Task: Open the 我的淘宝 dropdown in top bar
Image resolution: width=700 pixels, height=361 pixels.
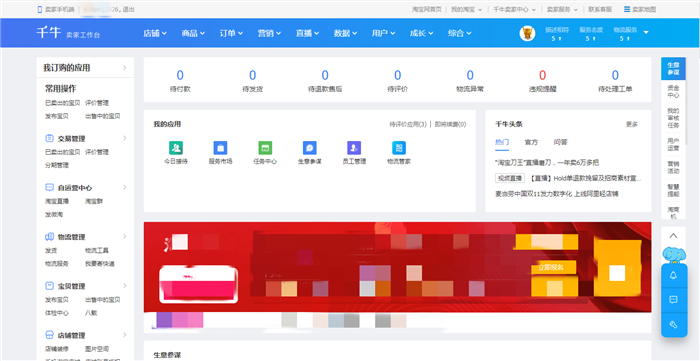Action: click(x=467, y=9)
